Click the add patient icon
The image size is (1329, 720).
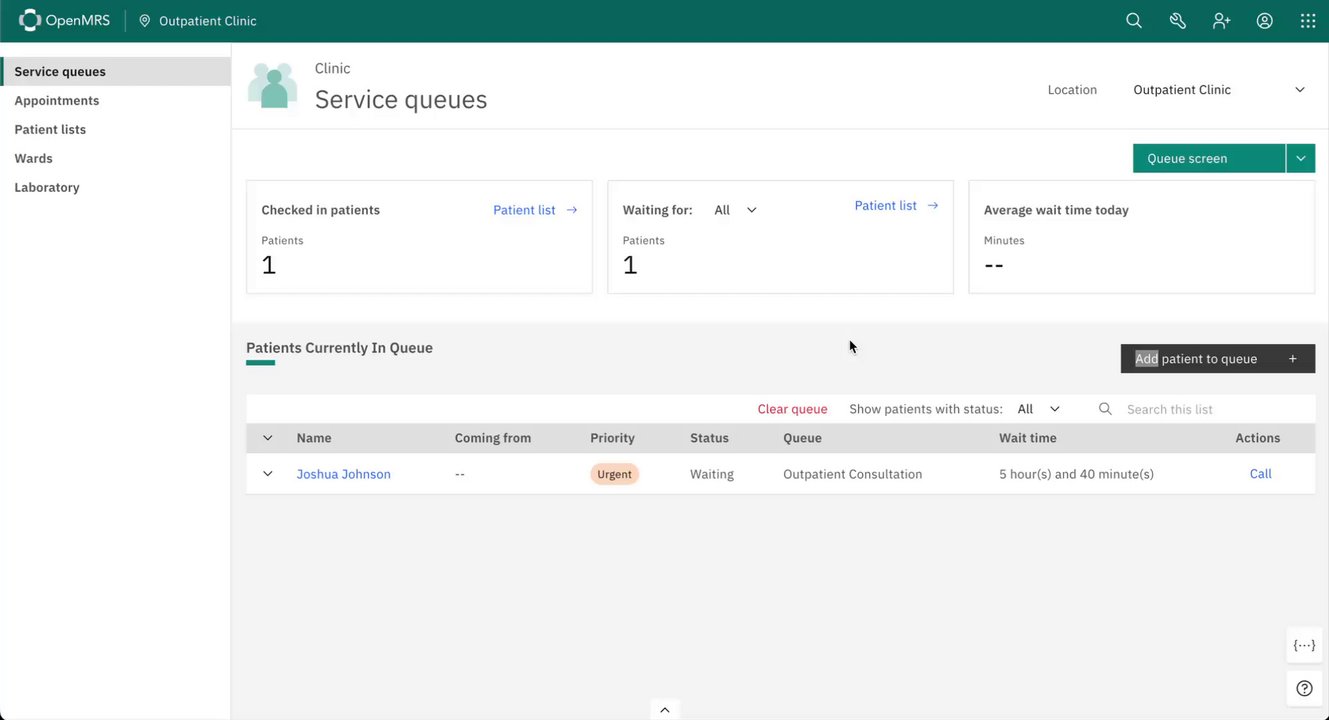tap(1221, 21)
